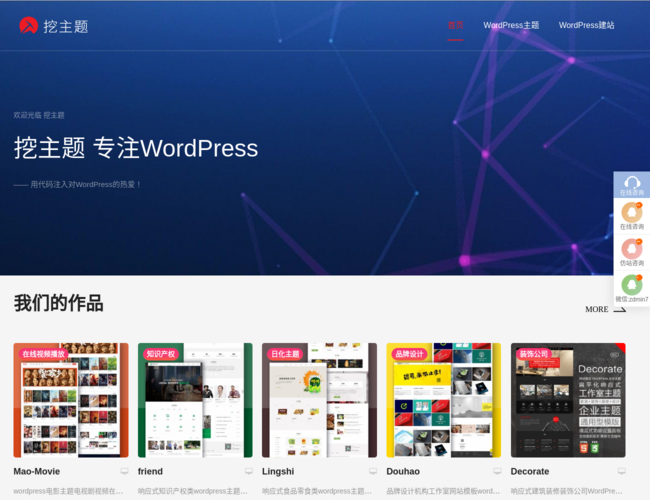Click the 知识产权 category badge
The image size is (650, 500).
pyautogui.click(x=161, y=354)
